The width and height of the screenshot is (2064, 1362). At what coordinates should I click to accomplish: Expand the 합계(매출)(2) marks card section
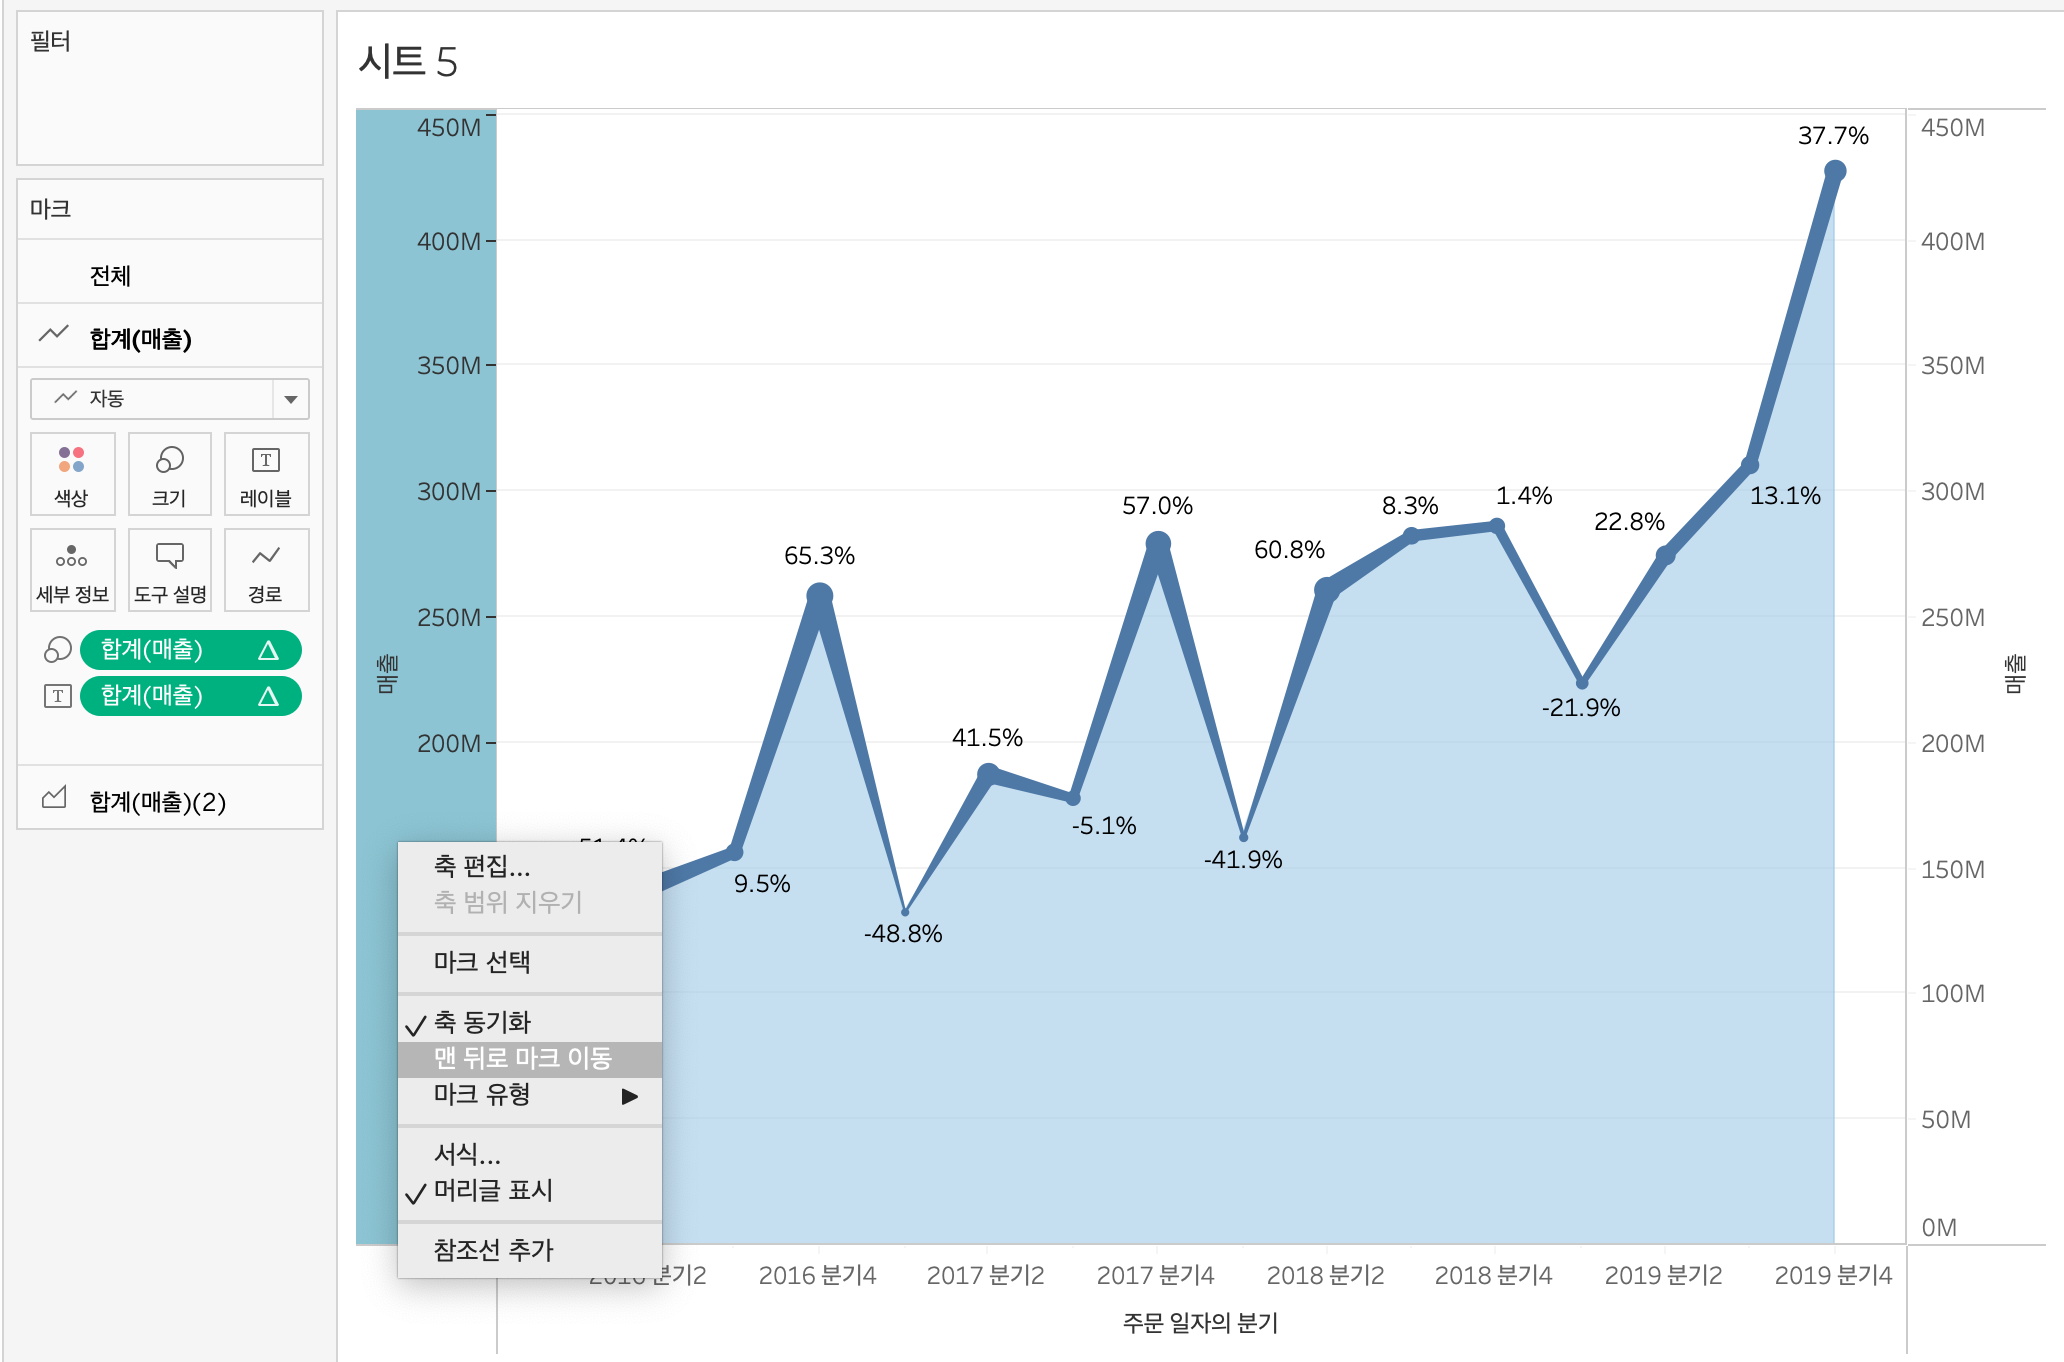(x=157, y=801)
